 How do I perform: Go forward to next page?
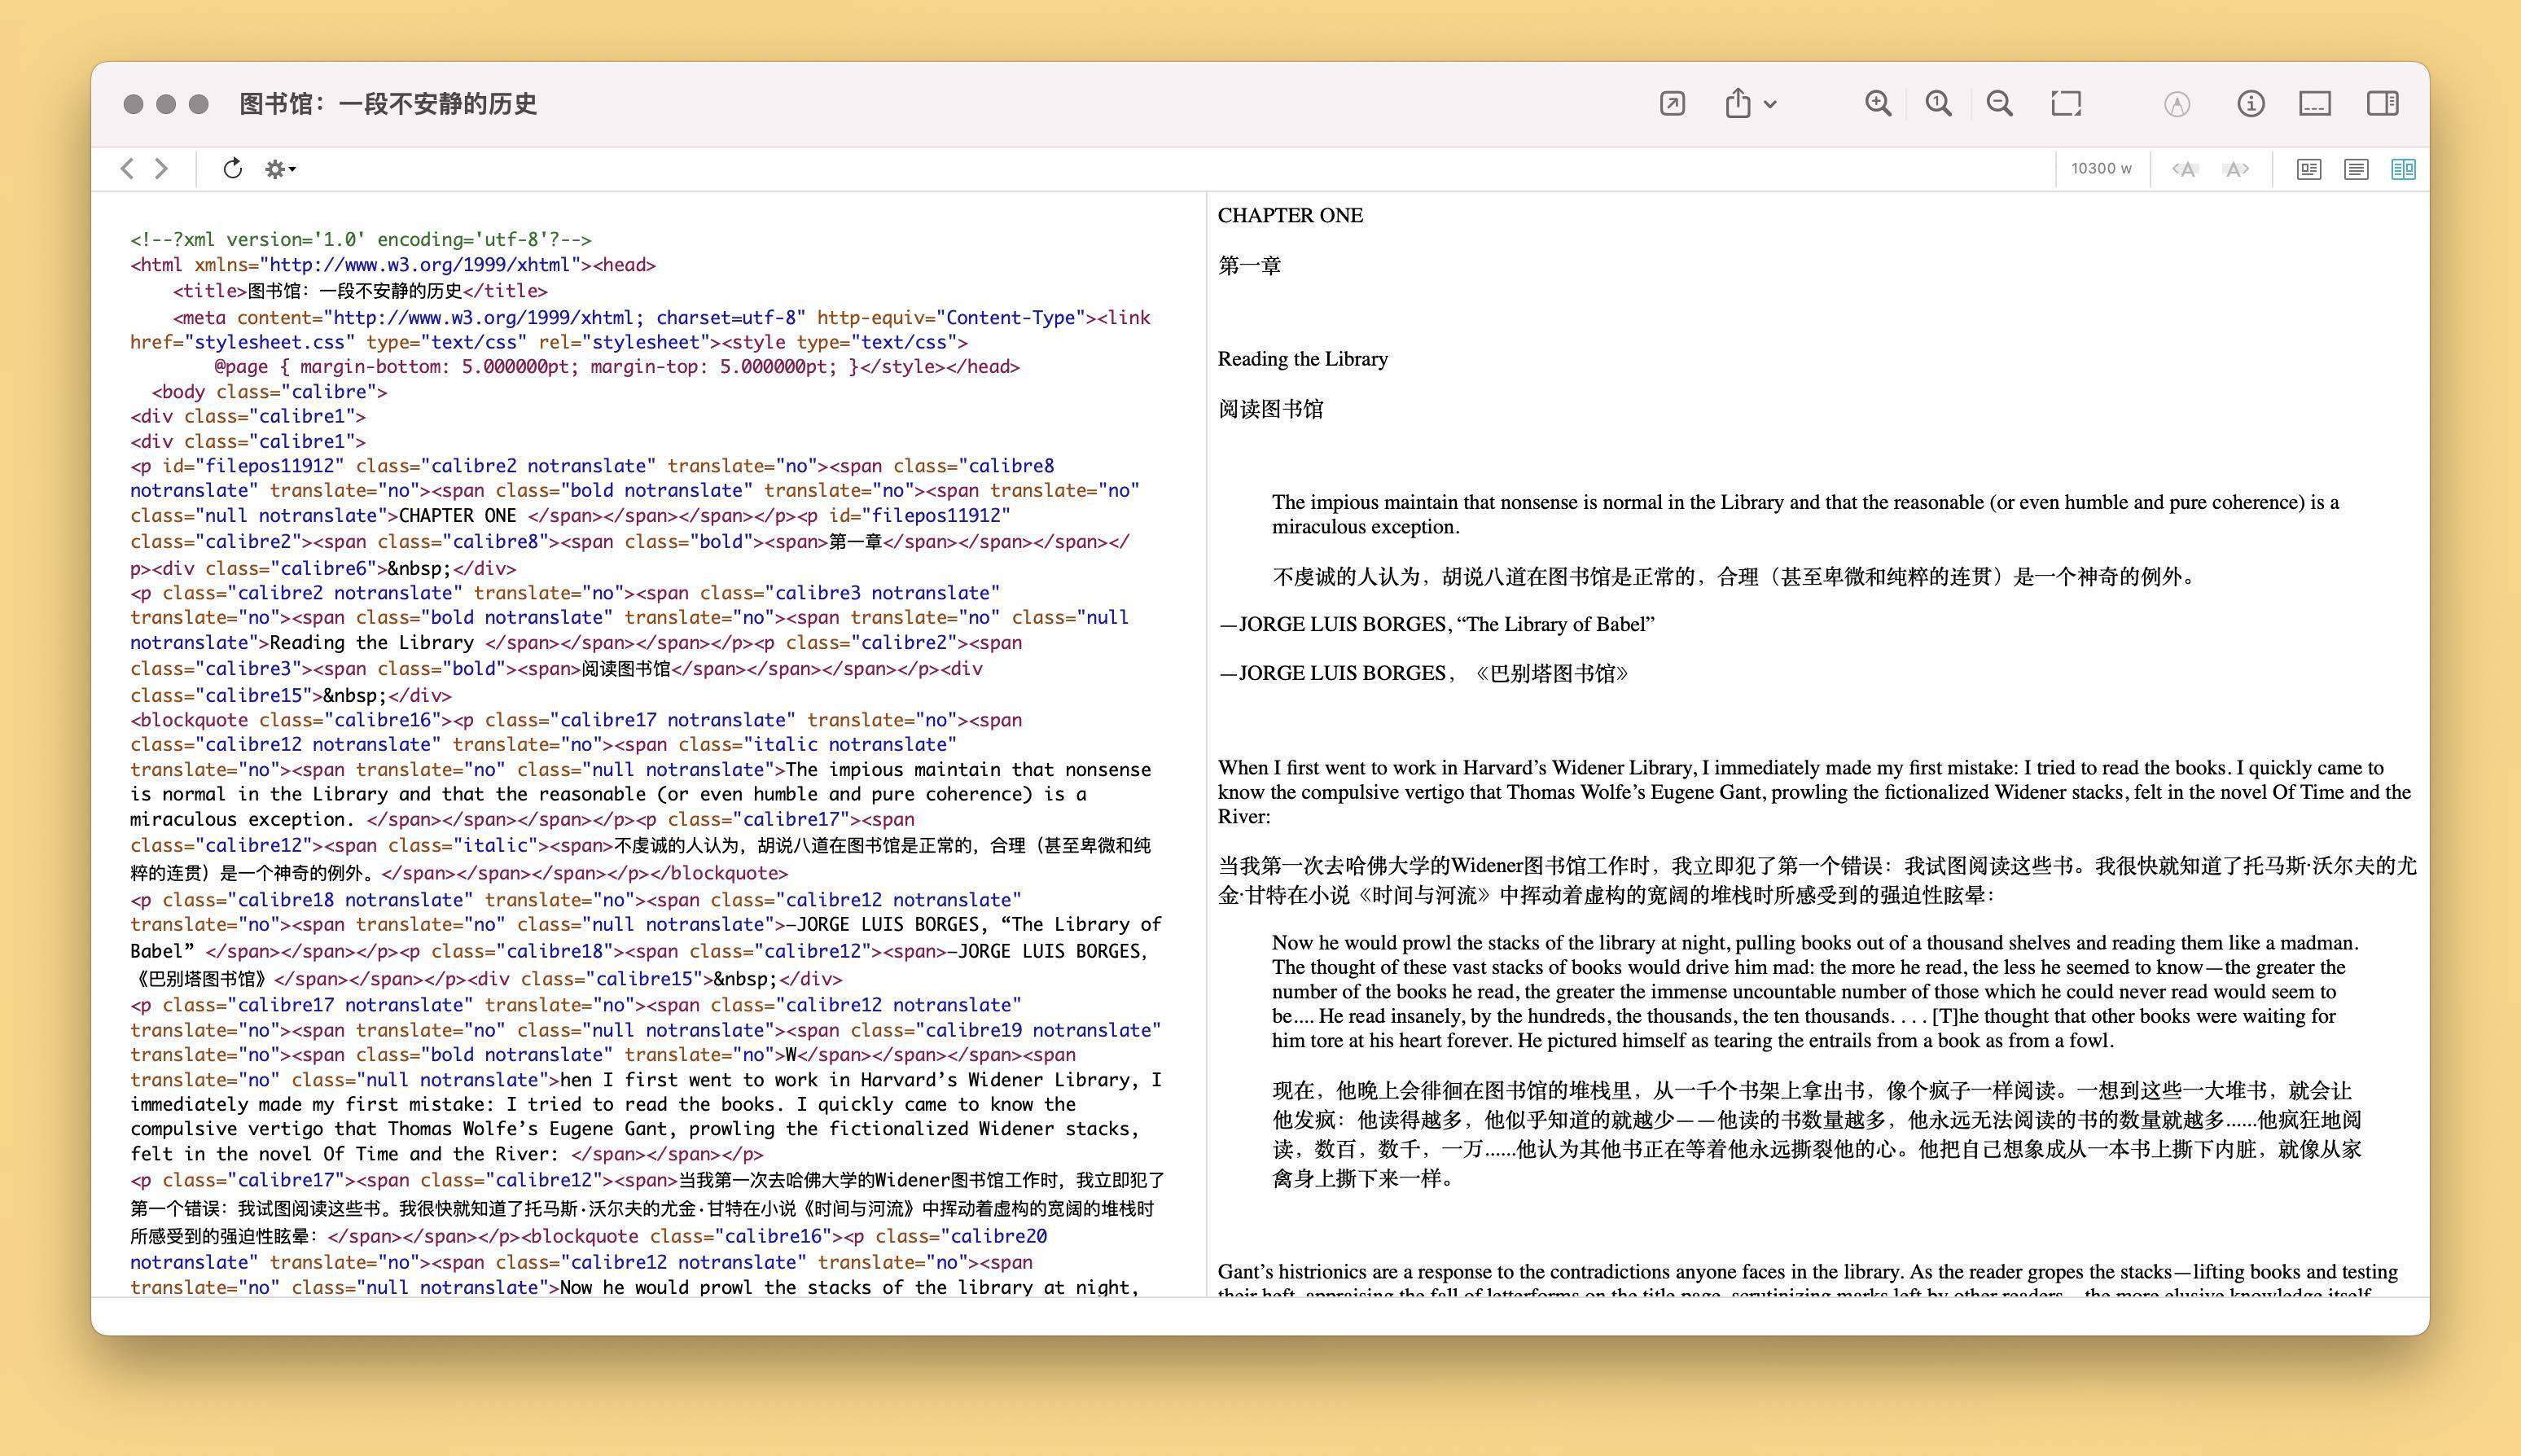pyautogui.click(x=161, y=169)
